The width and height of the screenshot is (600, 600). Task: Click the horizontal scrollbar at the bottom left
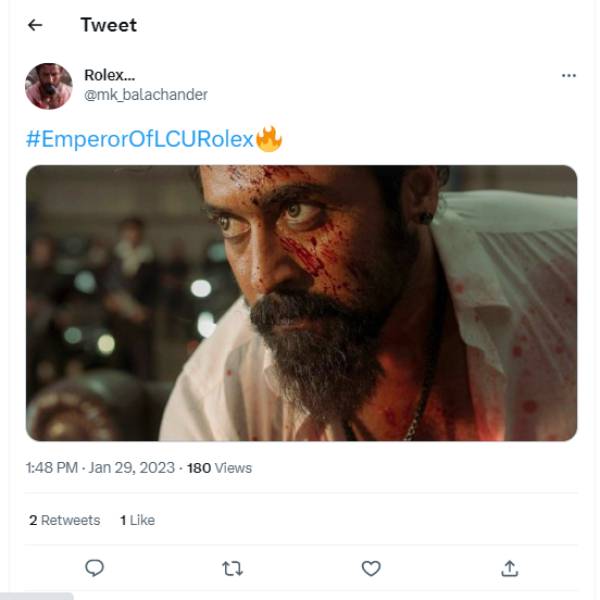(x=37, y=595)
